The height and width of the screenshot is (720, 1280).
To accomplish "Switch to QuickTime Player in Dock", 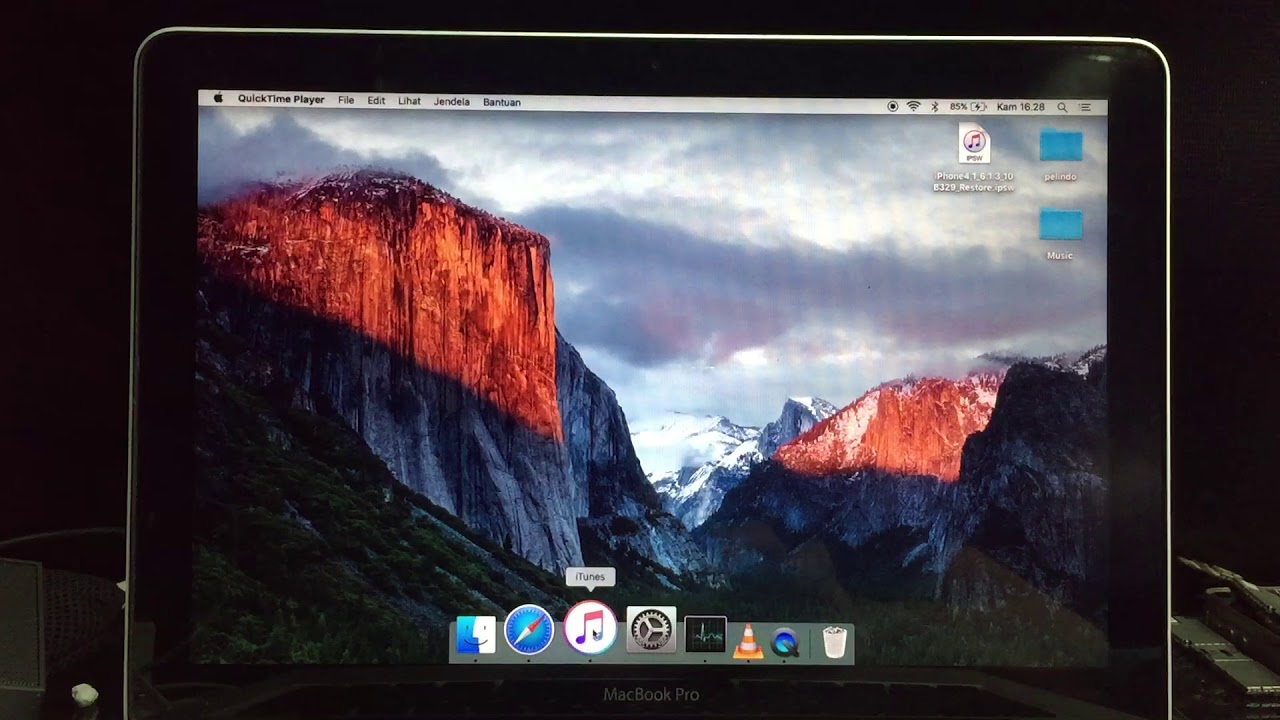I will coord(786,642).
